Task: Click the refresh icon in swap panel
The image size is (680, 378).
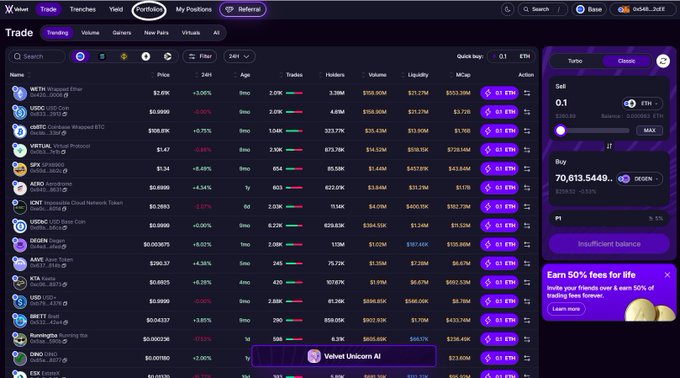Action: pyautogui.click(x=663, y=61)
